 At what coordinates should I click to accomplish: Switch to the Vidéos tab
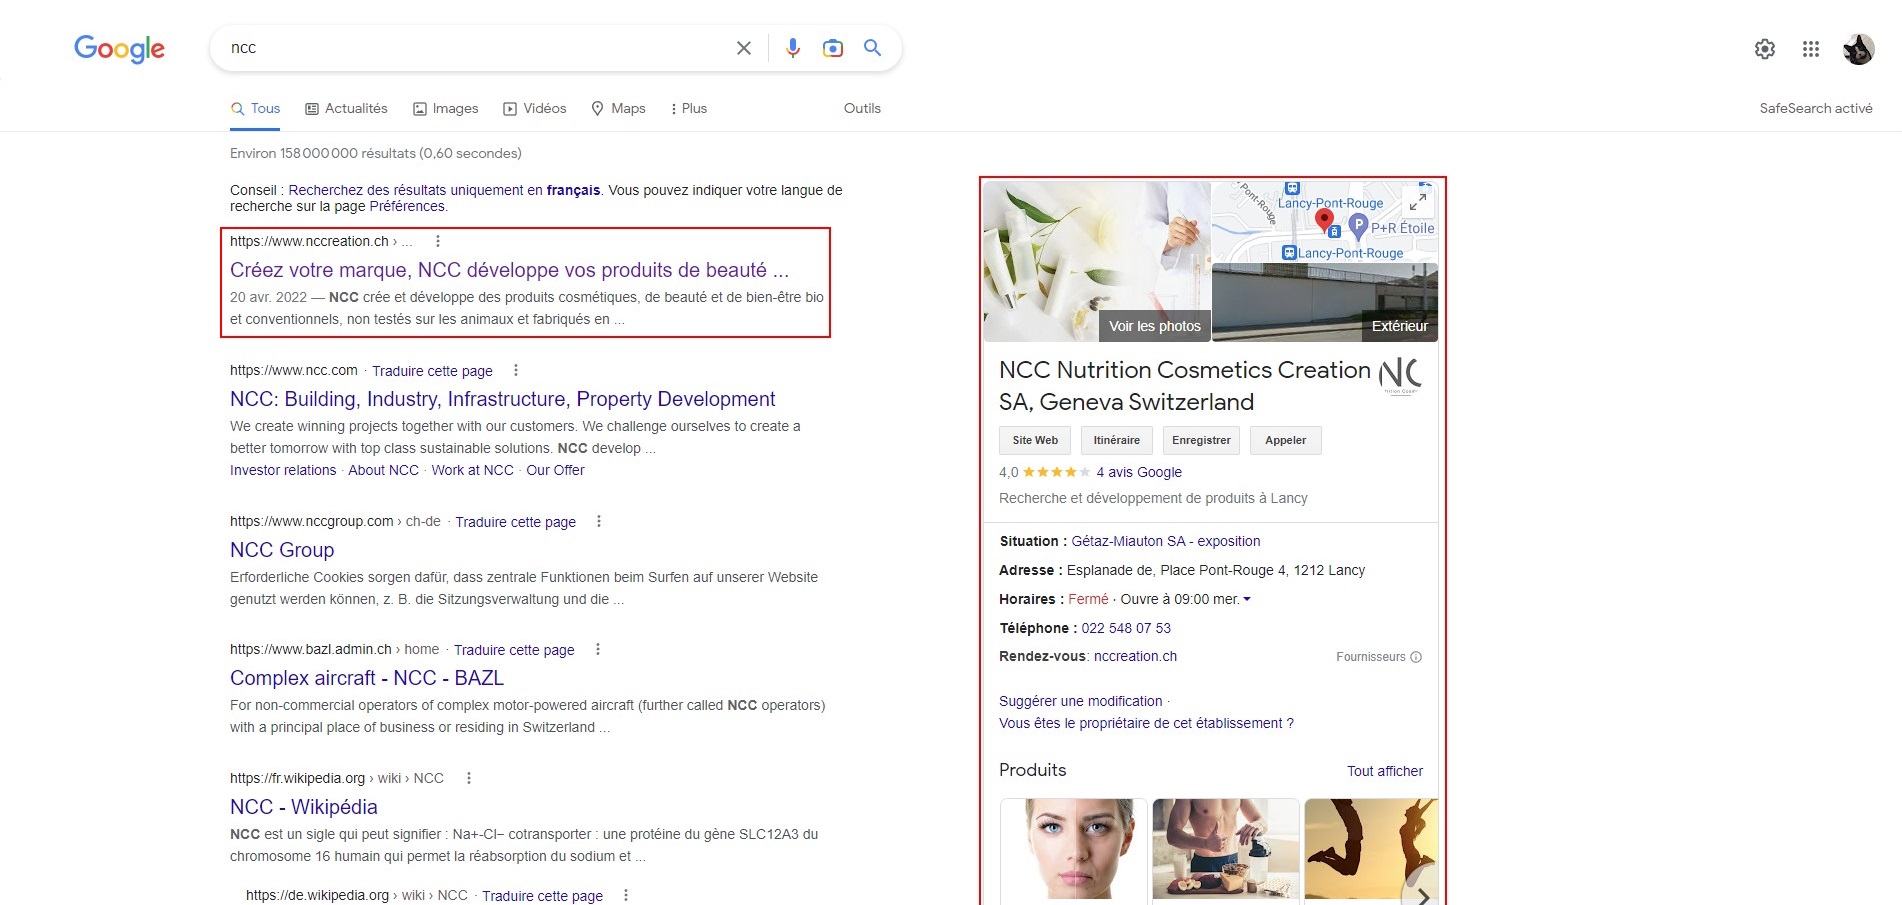[x=535, y=108]
